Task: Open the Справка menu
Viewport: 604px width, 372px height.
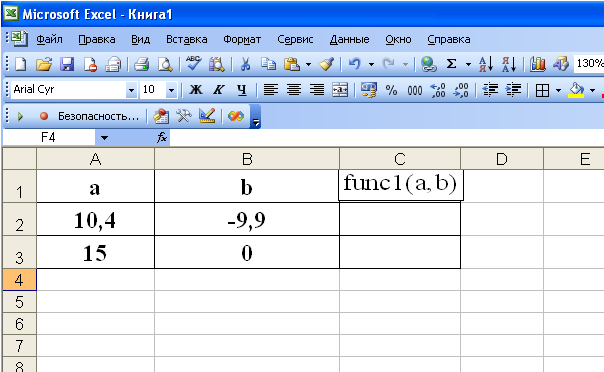Action: click(x=449, y=39)
